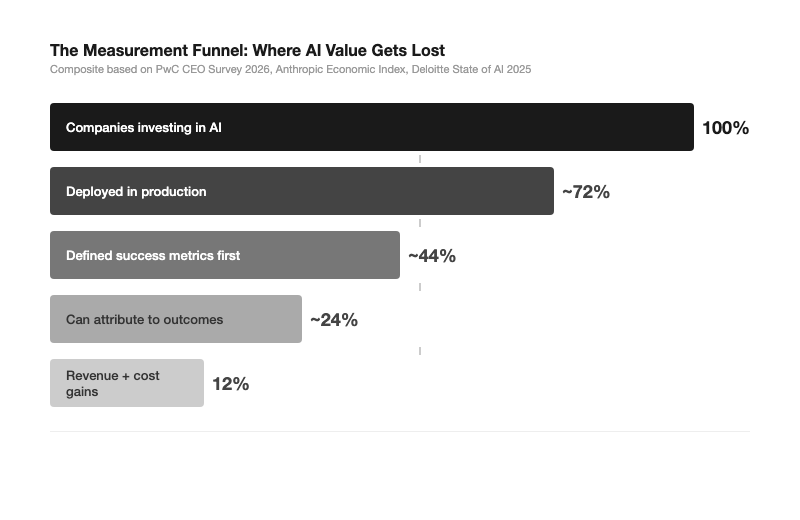The image size is (800, 520).
Task: Select the 'Revenue + cost gains' bar
Action: pyautogui.click(x=126, y=383)
